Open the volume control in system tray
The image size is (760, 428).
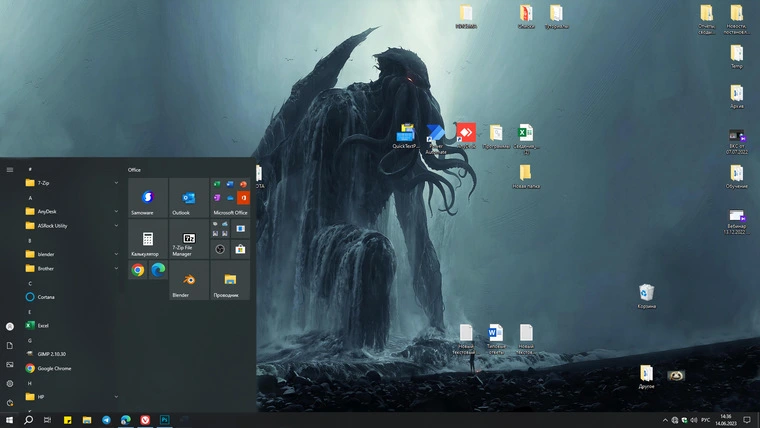tap(694, 420)
